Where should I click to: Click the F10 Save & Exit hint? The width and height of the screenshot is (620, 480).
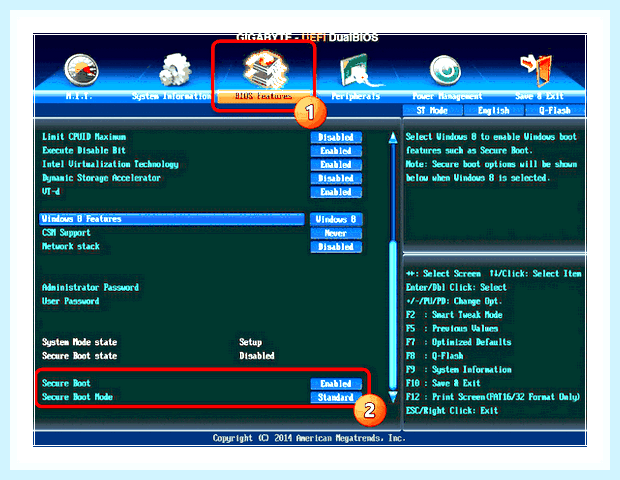(443, 383)
